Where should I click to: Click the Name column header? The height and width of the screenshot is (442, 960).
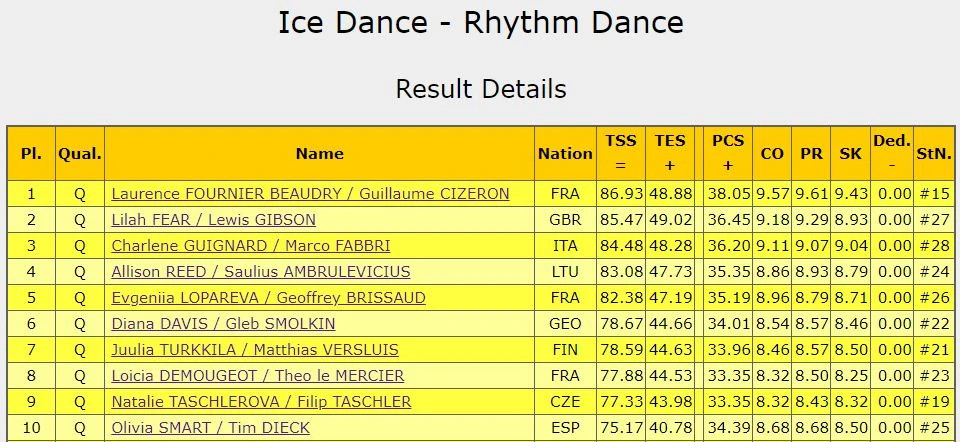tap(319, 154)
